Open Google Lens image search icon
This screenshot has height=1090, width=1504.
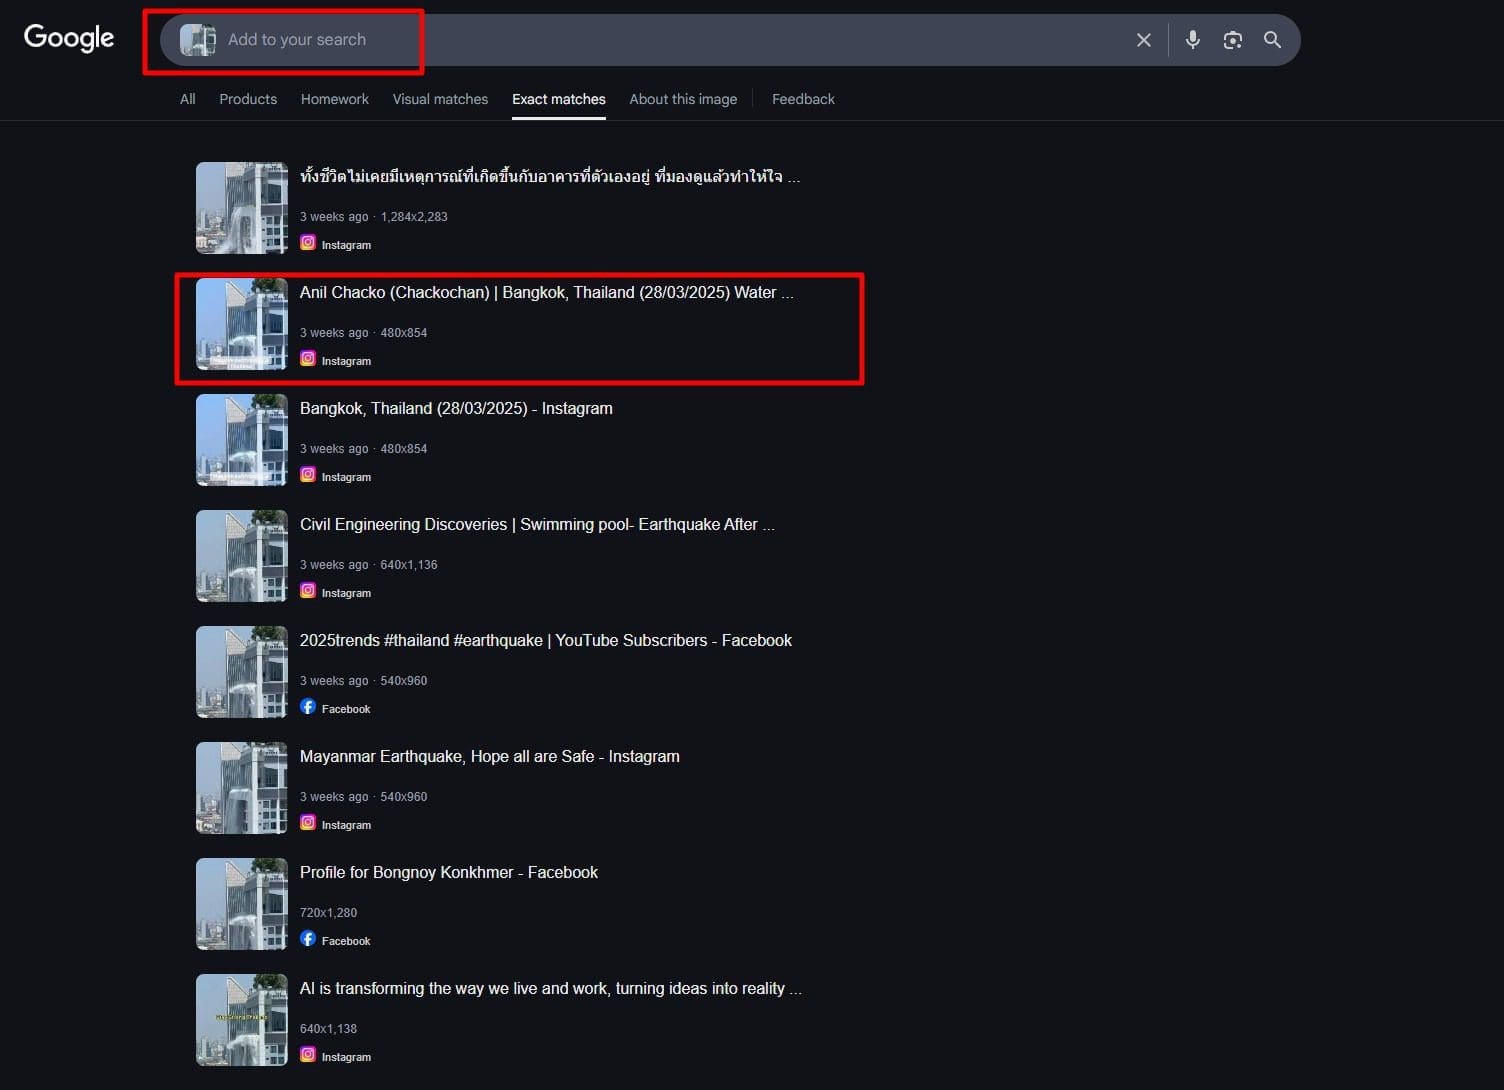pos(1232,40)
